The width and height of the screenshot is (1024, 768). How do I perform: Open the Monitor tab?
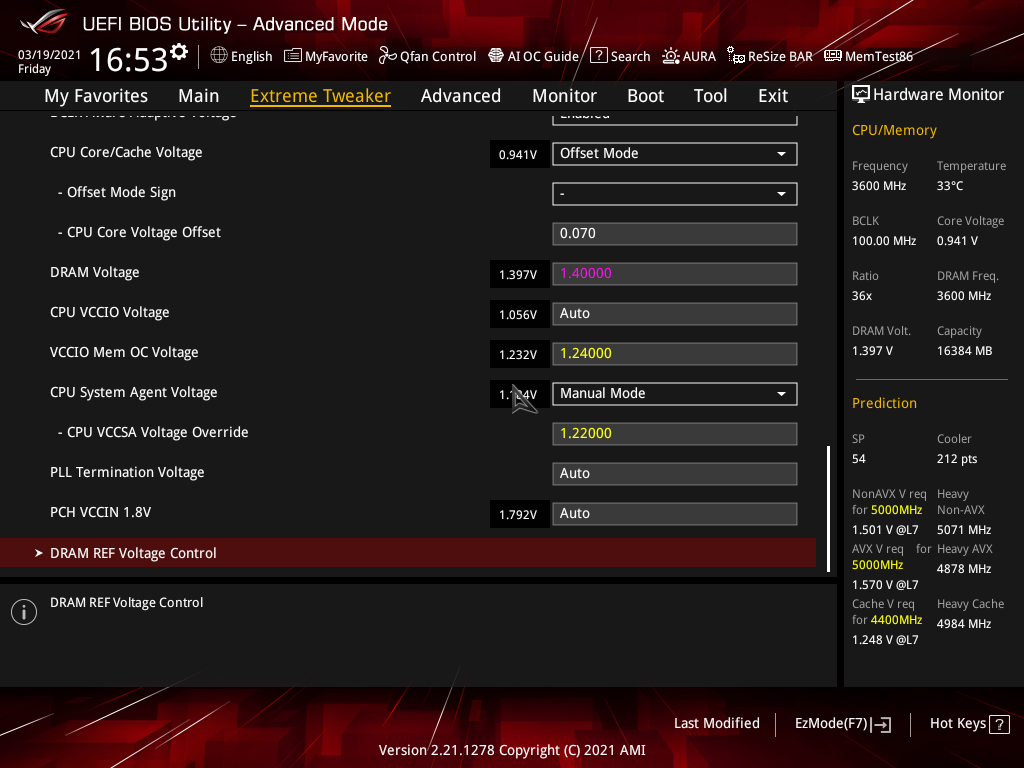pyautogui.click(x=564, y=96)
